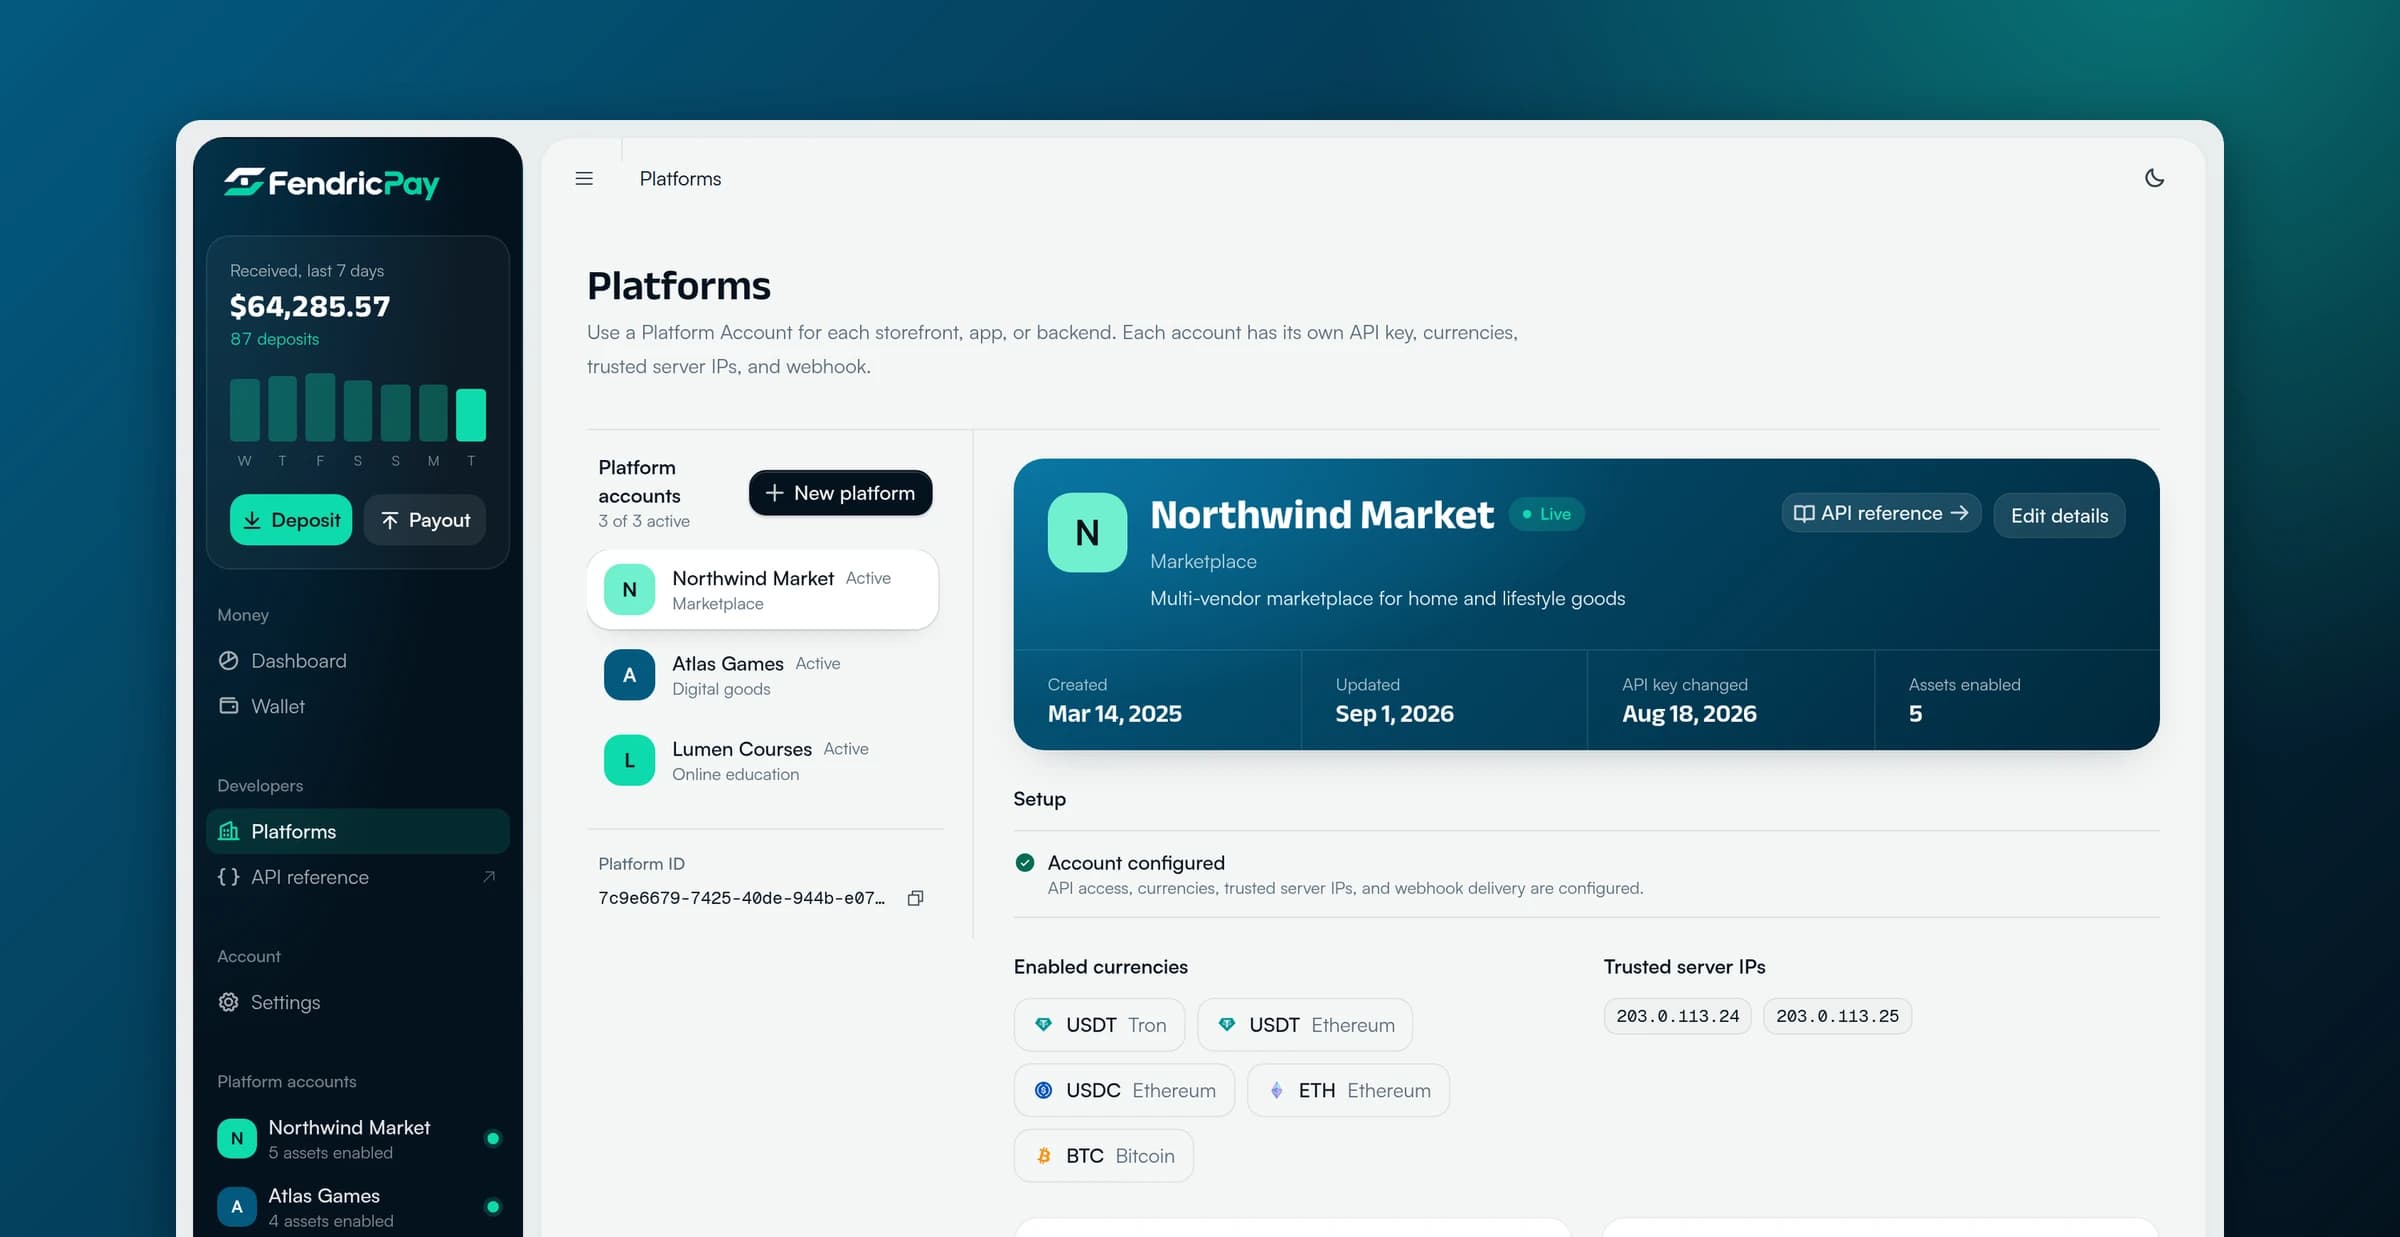Viewport: 2400px width, 1237px height.
Task: Click the API reference braces icon
Action: [229, 877]
